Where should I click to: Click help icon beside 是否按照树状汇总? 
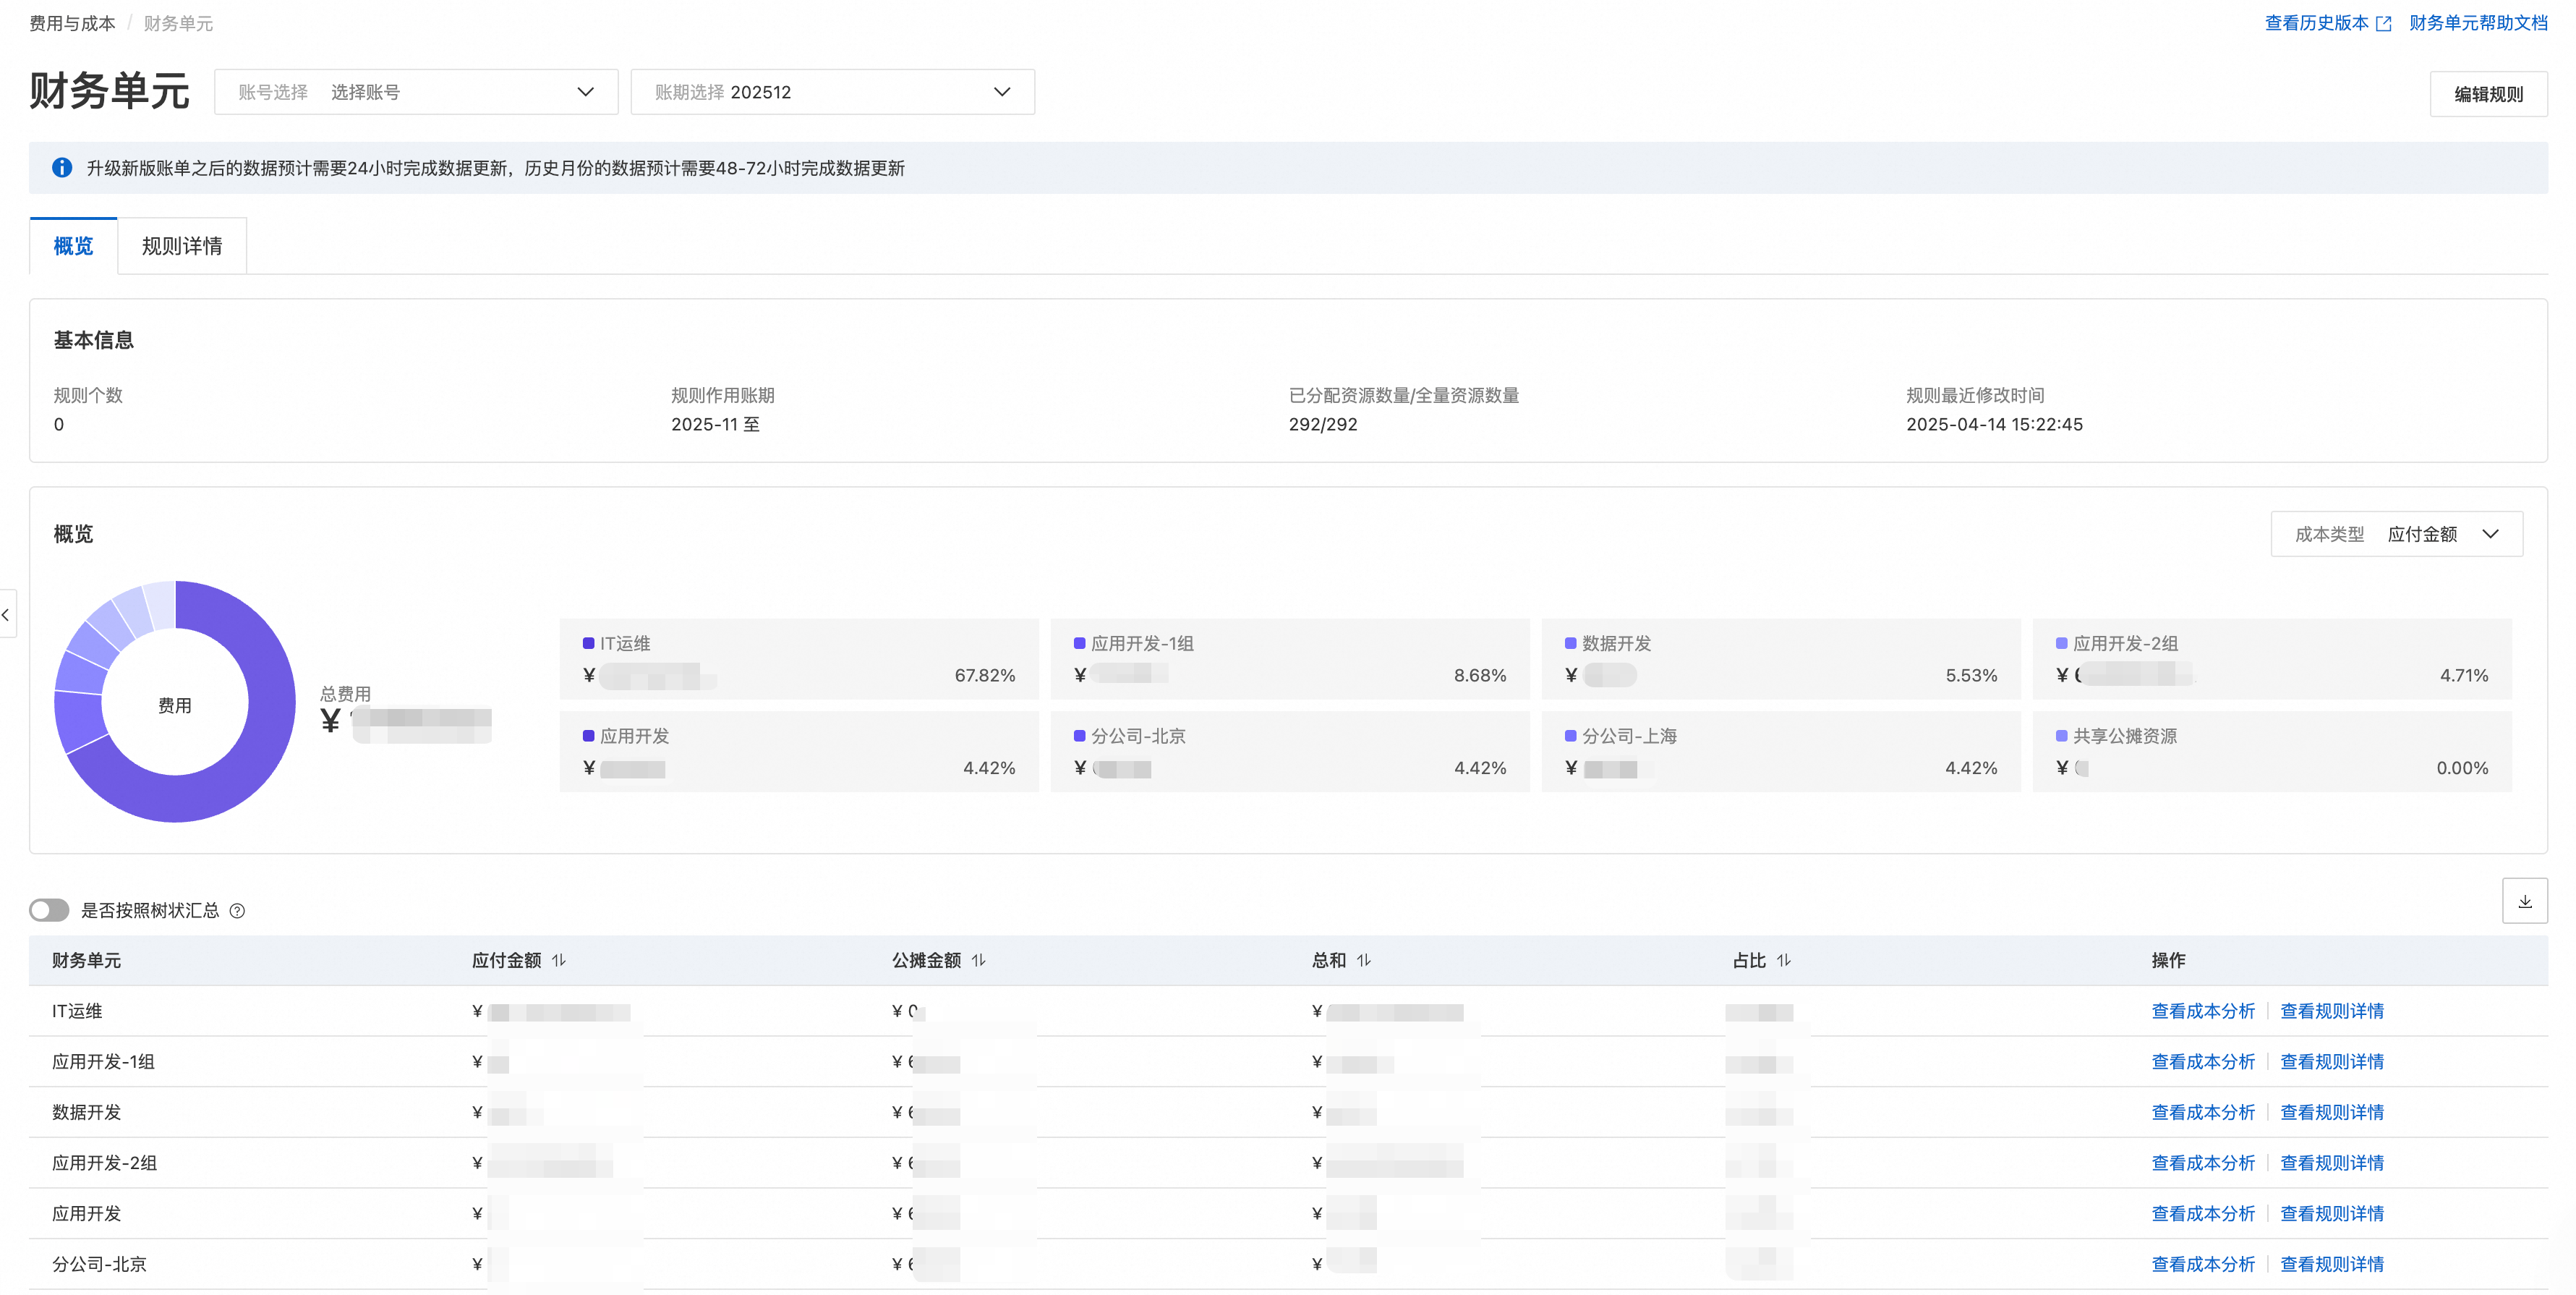pyautogui.click(x=237, y=911)
